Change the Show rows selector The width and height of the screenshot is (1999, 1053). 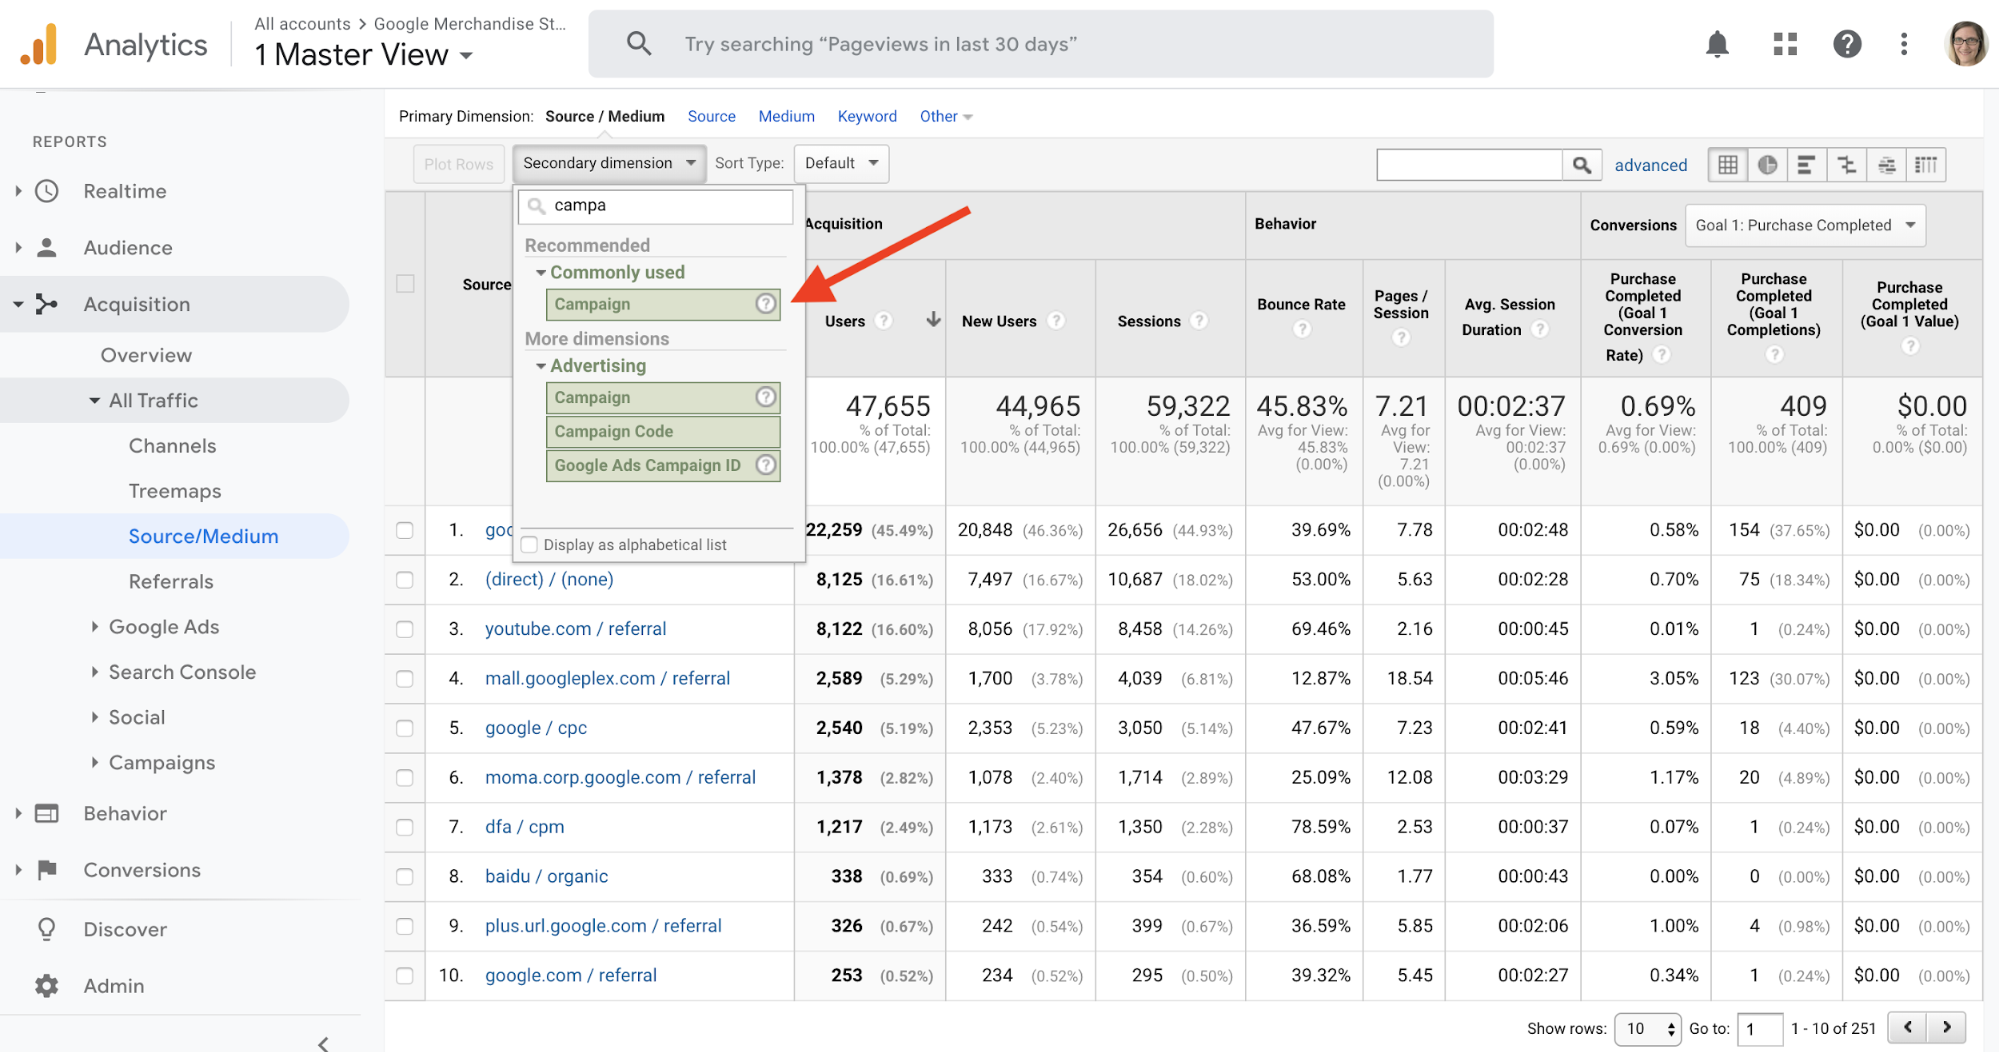pyautogui.click(x=1647, y=1028)
